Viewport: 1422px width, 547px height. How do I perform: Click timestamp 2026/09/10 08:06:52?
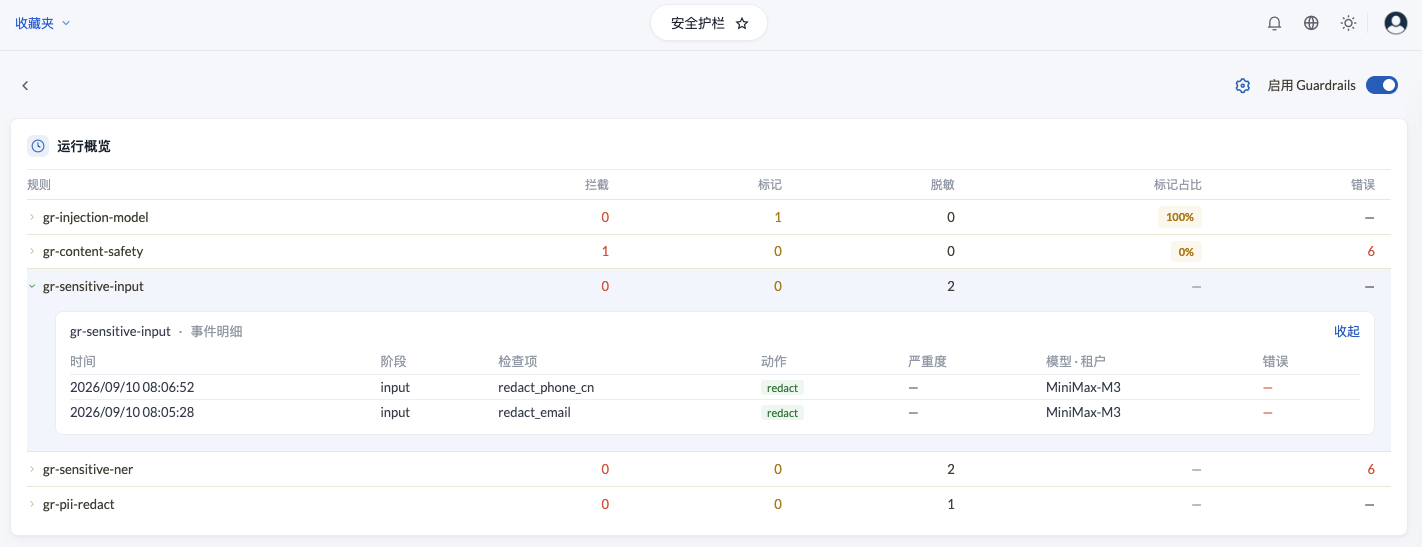[132, 387]
